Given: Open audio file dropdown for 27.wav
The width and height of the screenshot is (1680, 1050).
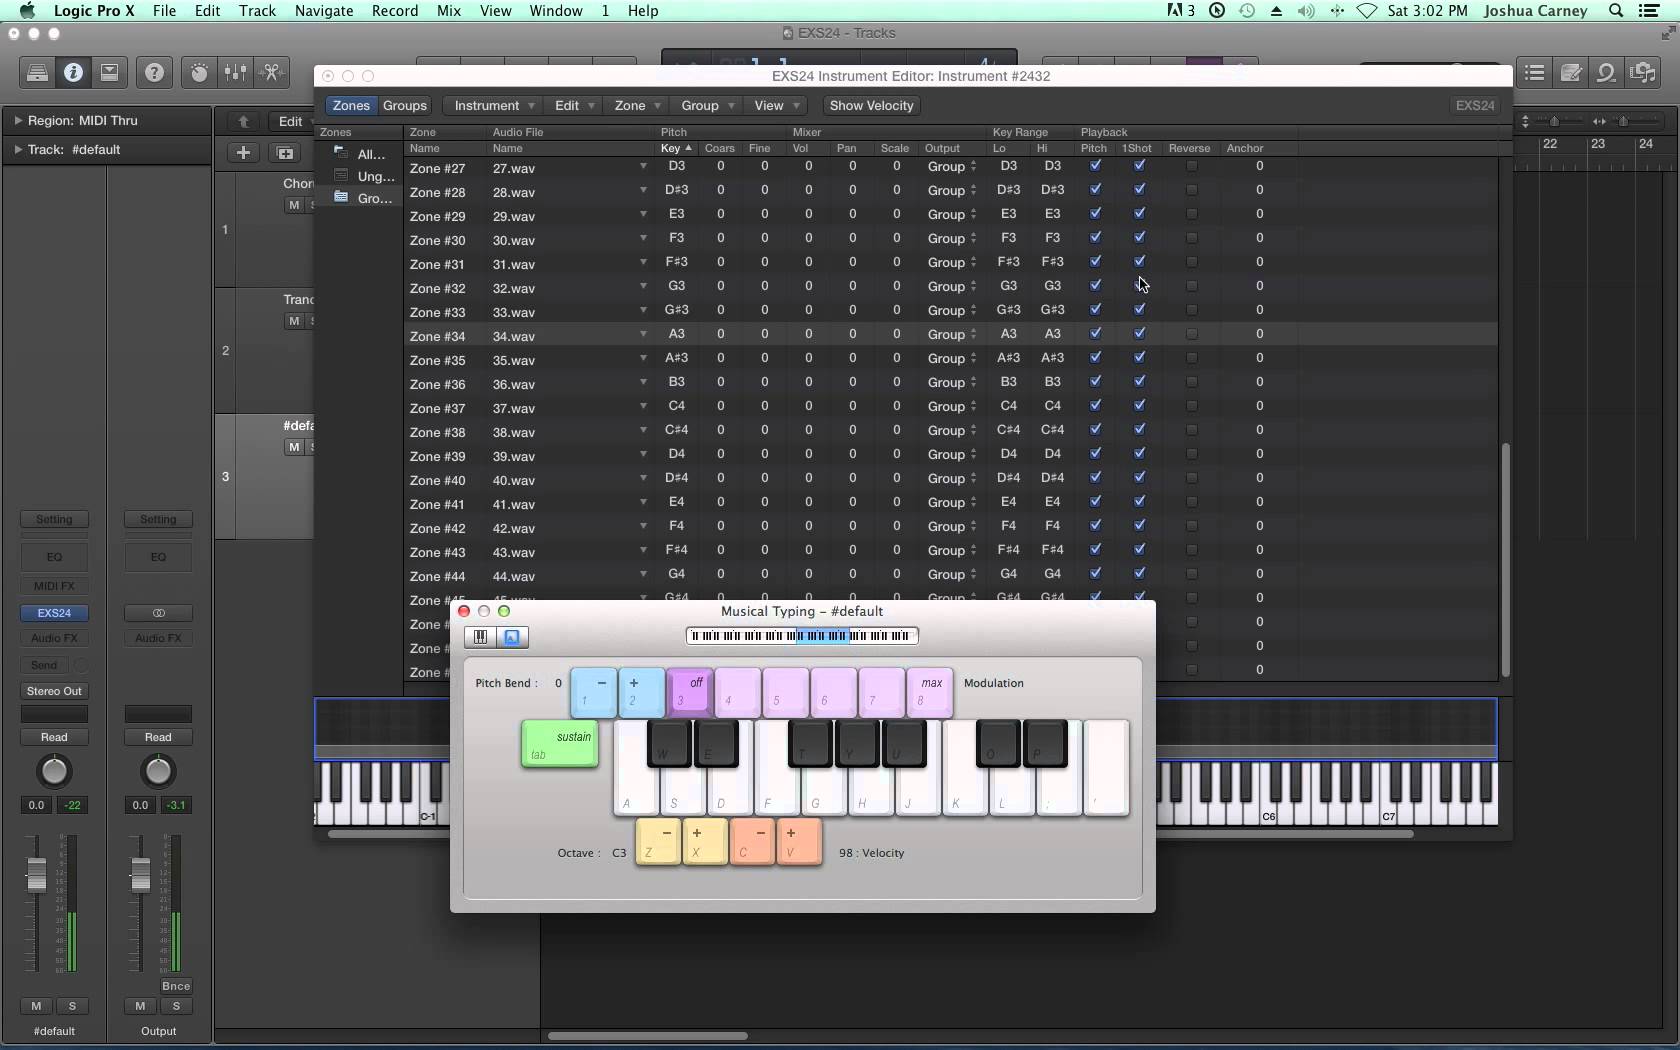Looking at the screenshot, I should click(x=643, y=167).
